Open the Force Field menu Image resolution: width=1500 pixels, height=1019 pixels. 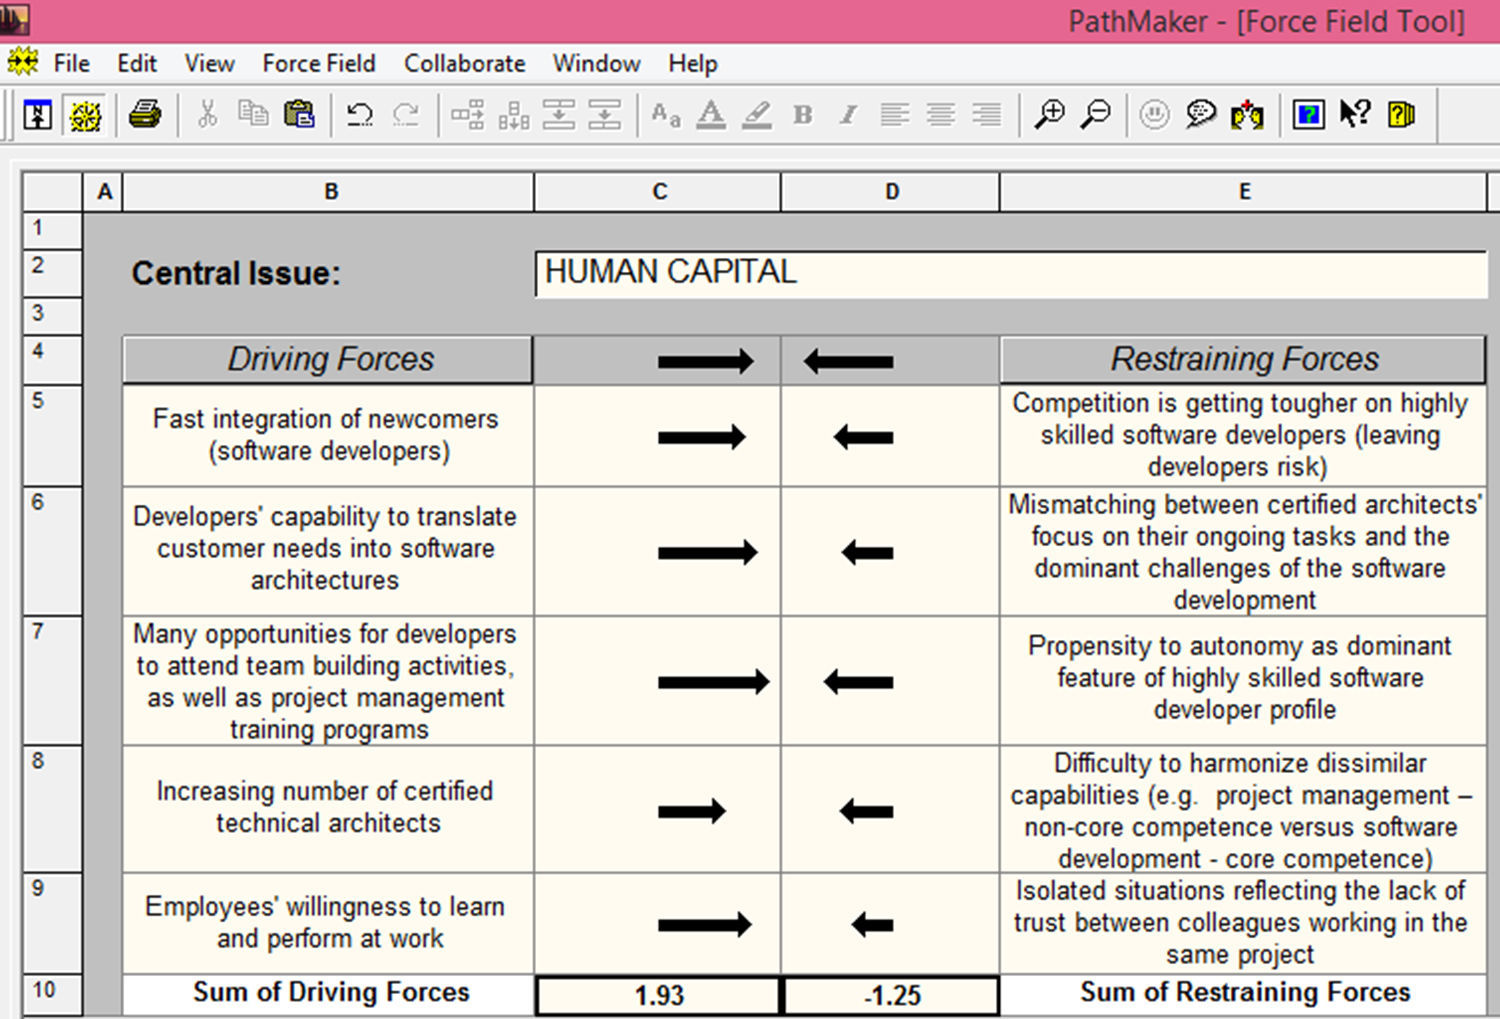point(319,64)
